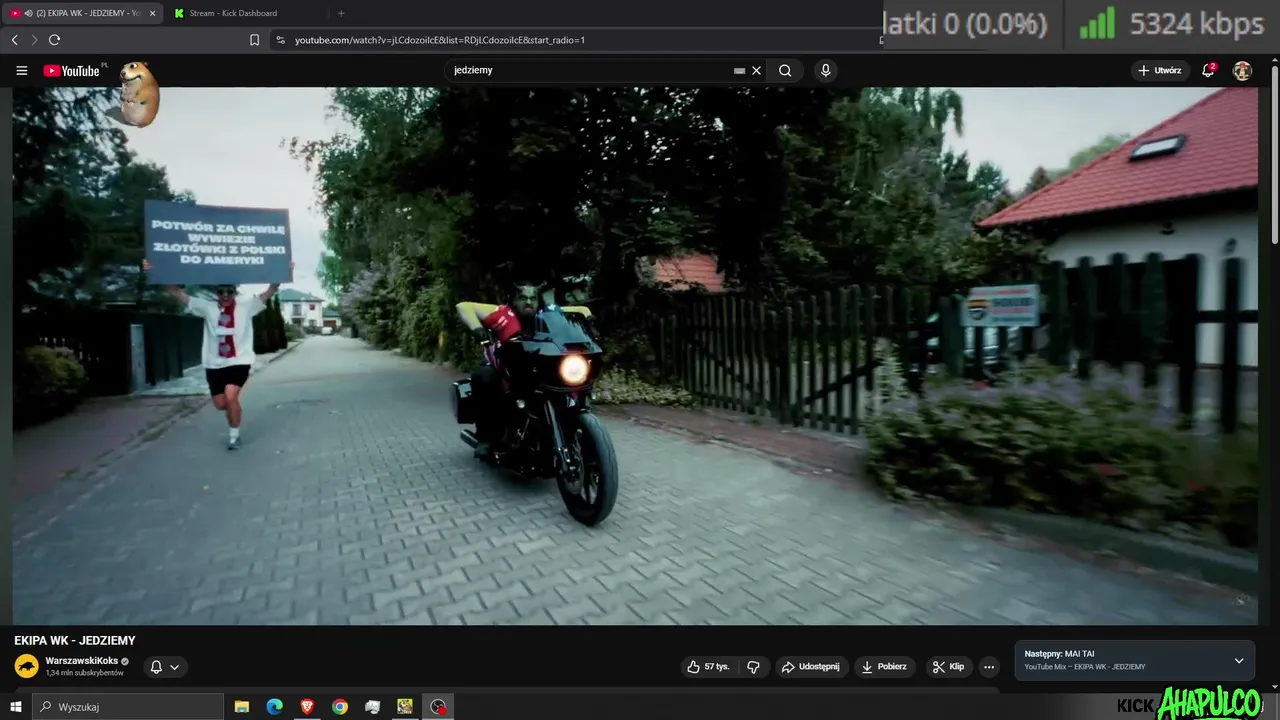
Task: Click the Utwórz create button
Action: [x=1160, y=70]
